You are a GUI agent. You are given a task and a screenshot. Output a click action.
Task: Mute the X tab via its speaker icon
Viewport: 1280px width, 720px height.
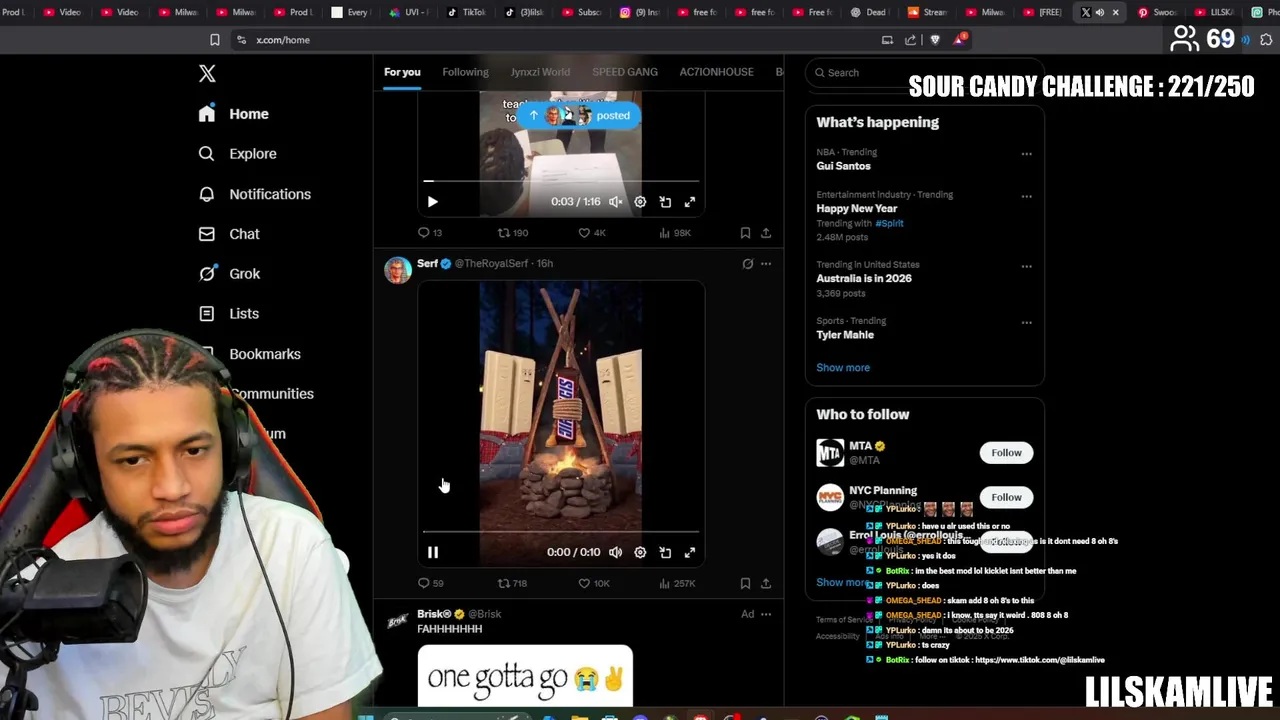(x=1100, y=13)
